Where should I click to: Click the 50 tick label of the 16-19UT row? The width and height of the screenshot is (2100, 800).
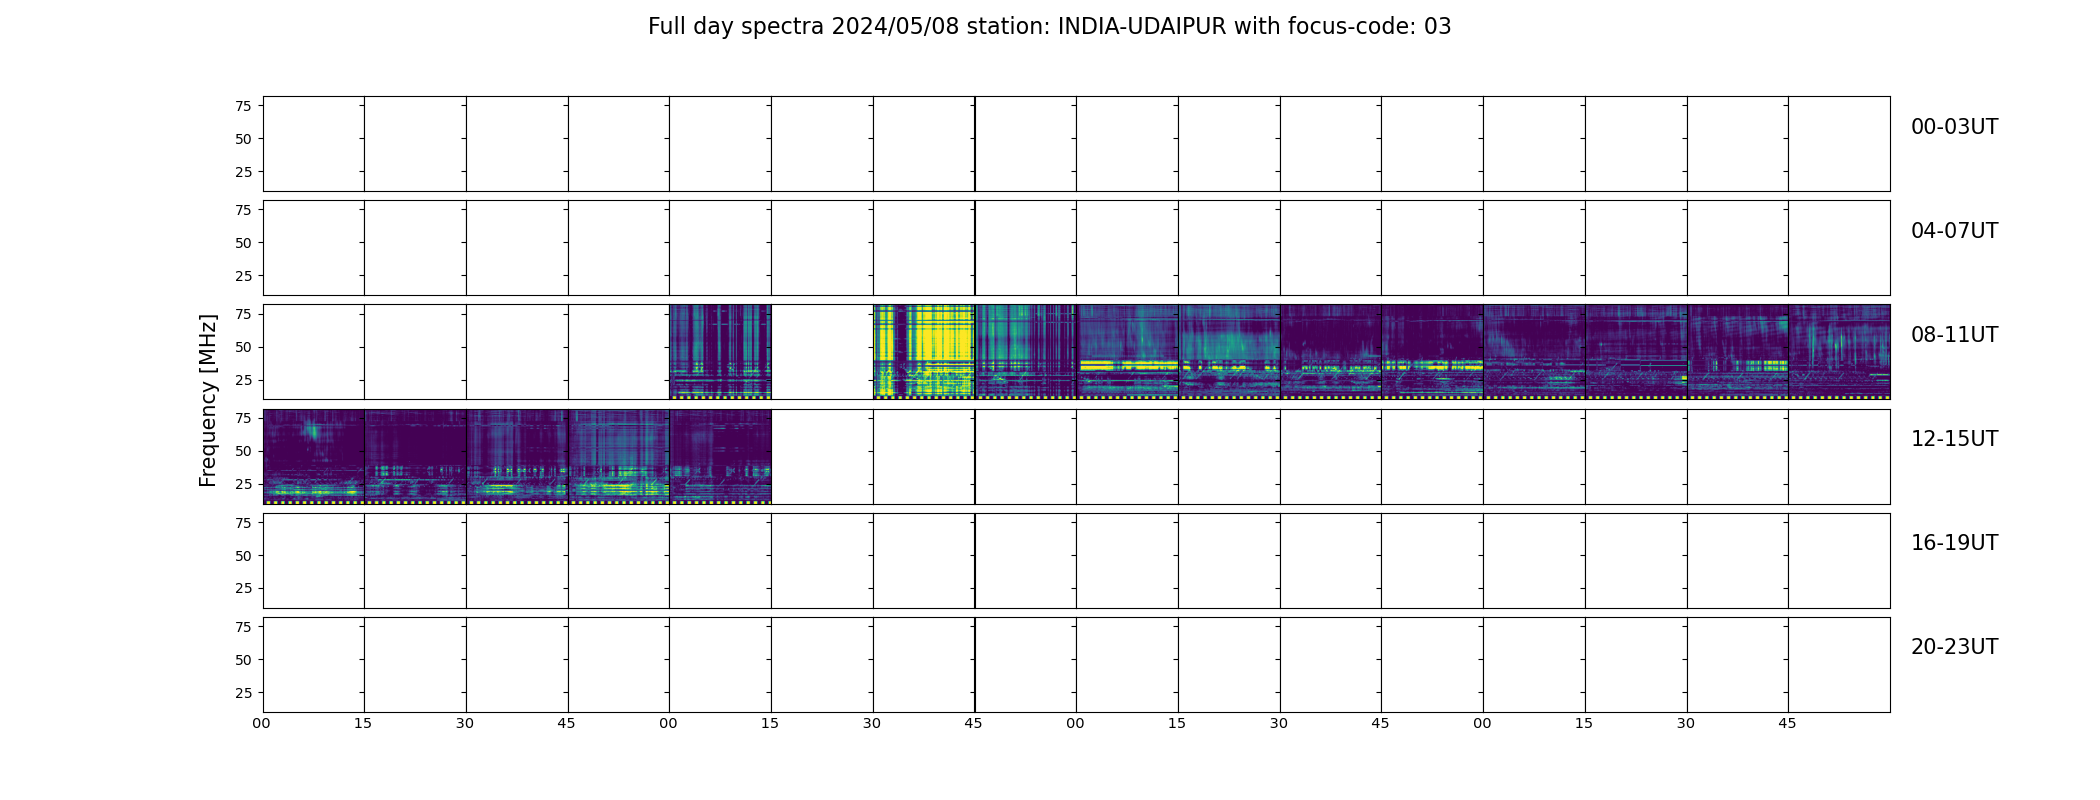tap(243, 556)
